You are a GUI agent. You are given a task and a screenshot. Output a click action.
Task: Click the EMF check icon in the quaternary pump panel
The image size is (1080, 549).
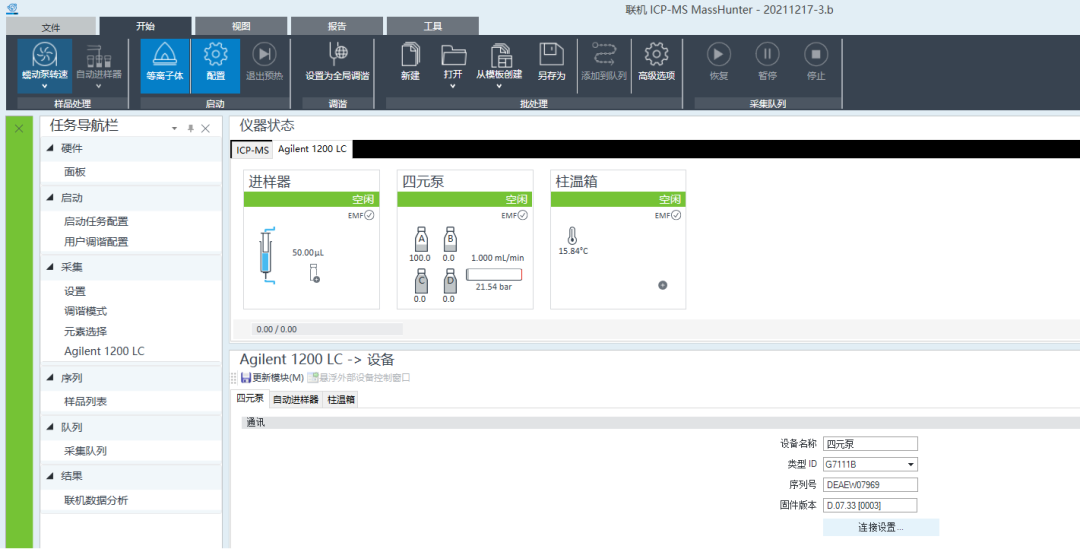tap(523, 216)
